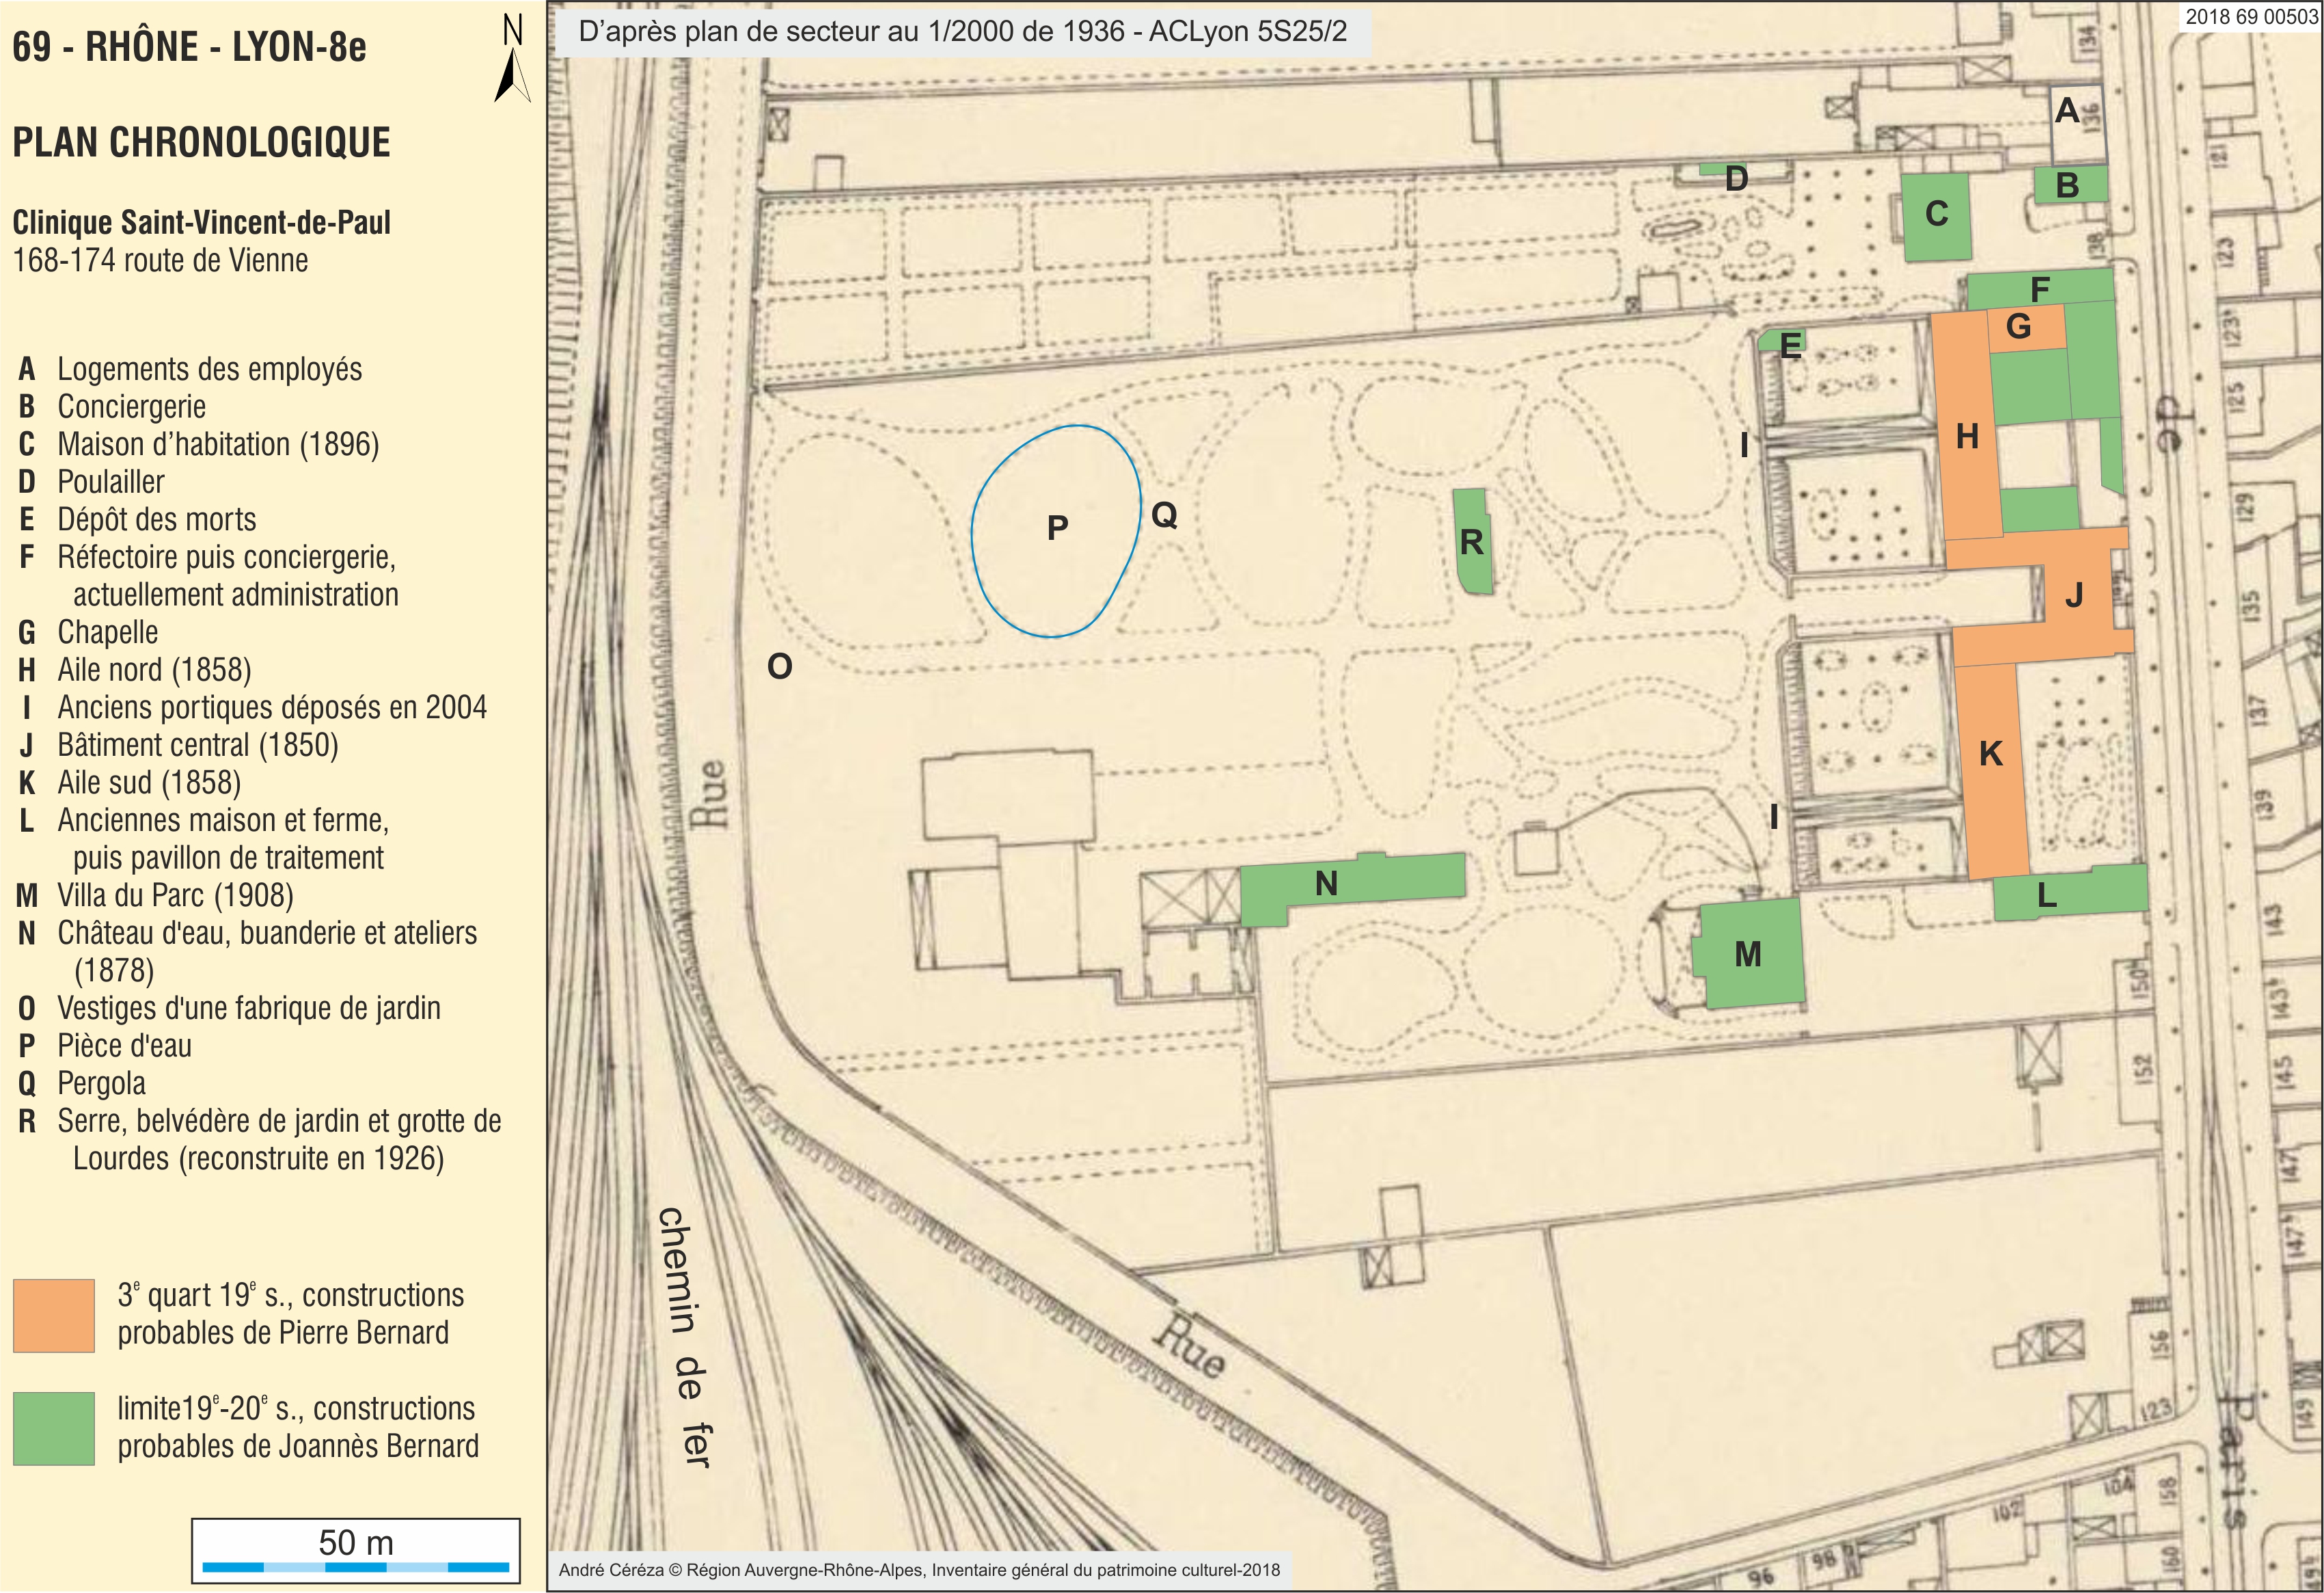The height and width of the screenshot is (1593, 2324).
Task: Click the blue-outlined pond P on the map
Action: (1056, 531)
